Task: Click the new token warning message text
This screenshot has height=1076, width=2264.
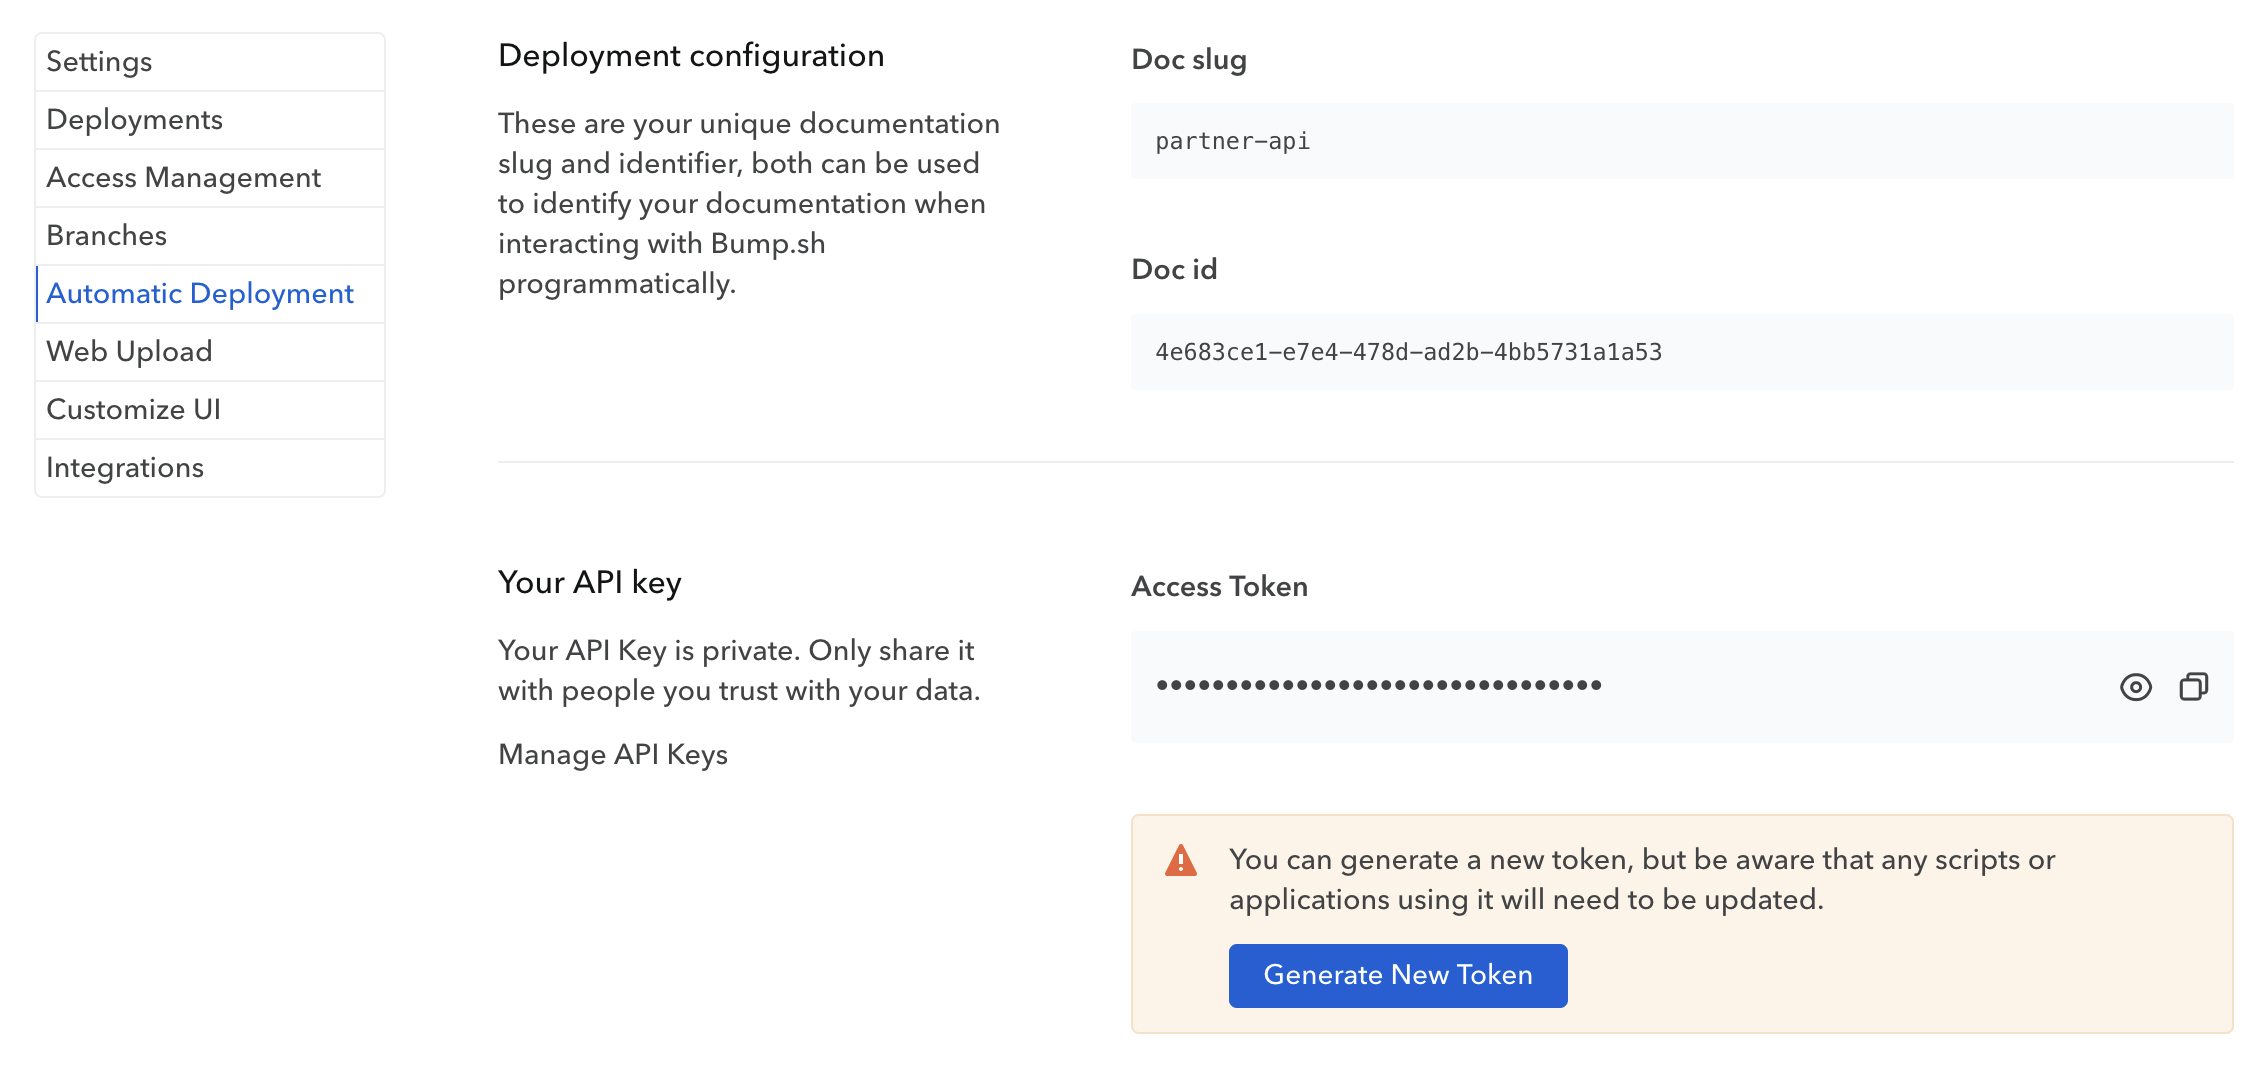Action: (x=1641, y=880)
